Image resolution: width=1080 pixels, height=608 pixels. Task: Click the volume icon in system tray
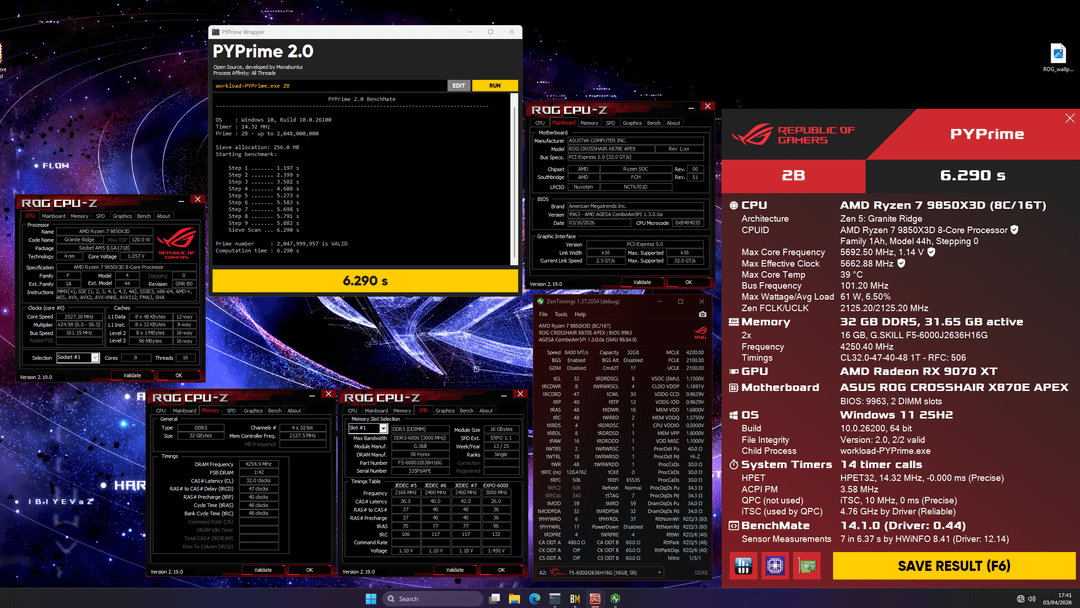pyautogui.click(x=1033, y=598)
